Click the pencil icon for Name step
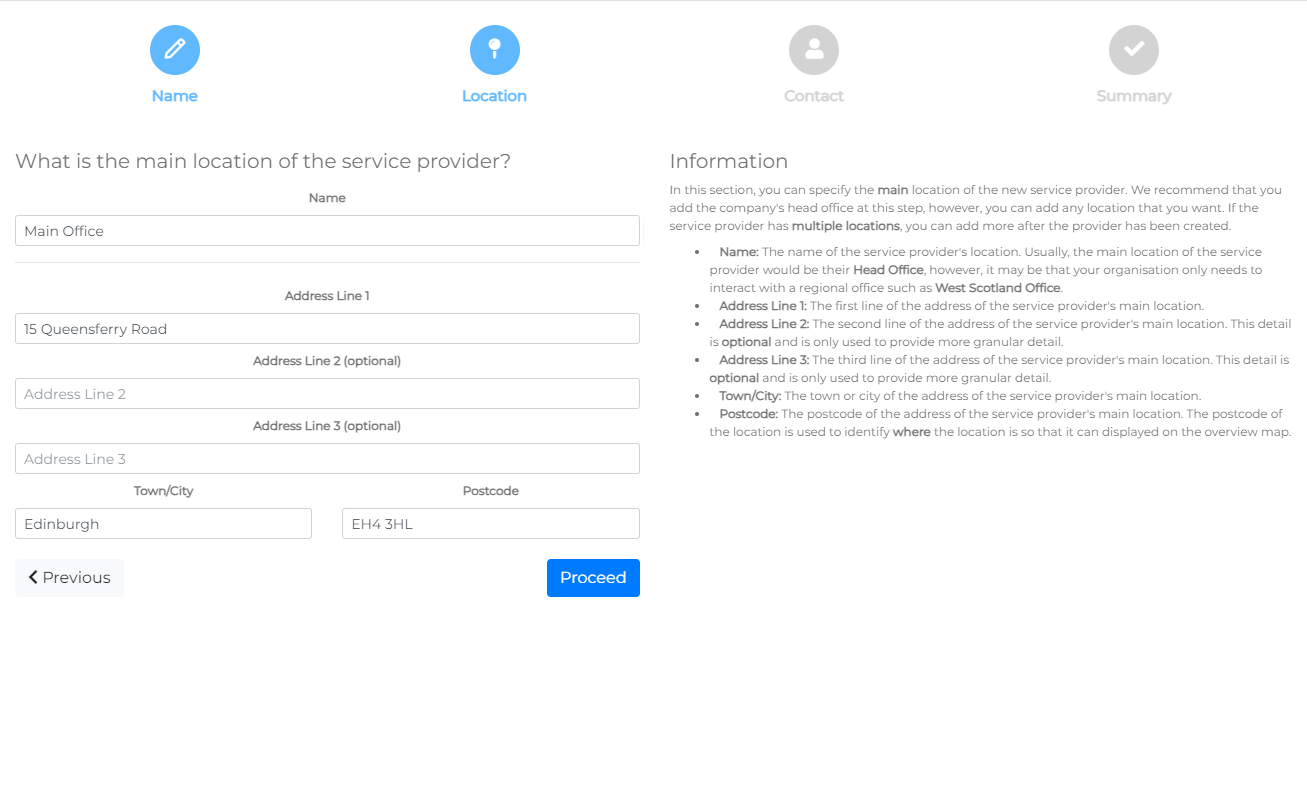The width and height of the screenshot is (1307, 806). [175, 50]
